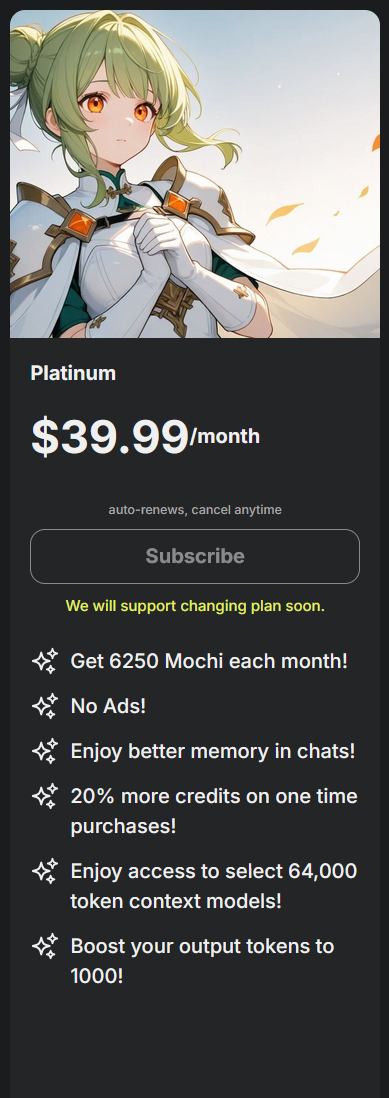Screen dimensions: 389x1098
Task: Click Boost your output tokens to 1000
Action: [x=202, y=961]
